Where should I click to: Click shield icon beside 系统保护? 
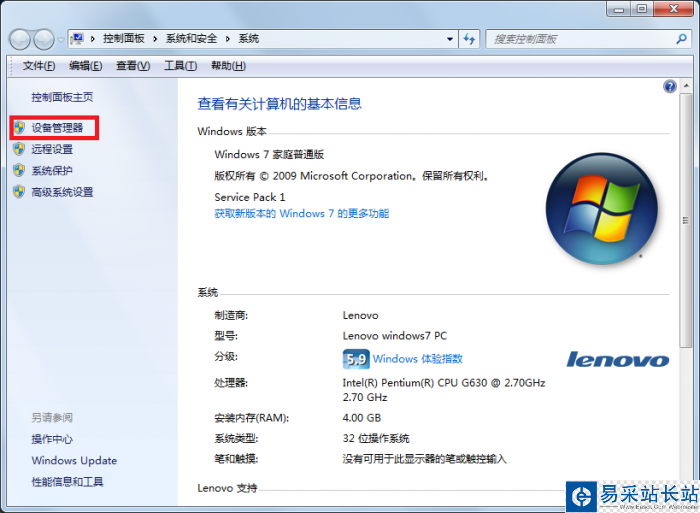coord(19,170)
